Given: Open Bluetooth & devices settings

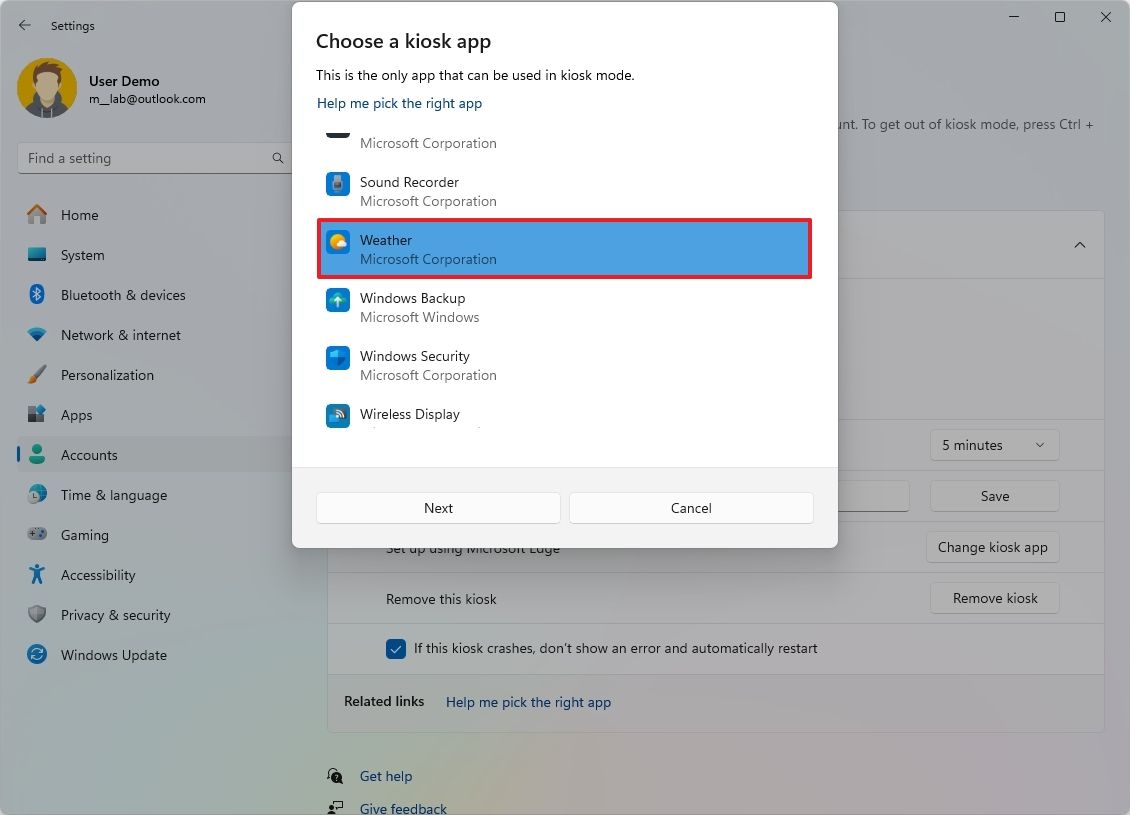Looking at the screenshot, I should click(x=122, y=295).
